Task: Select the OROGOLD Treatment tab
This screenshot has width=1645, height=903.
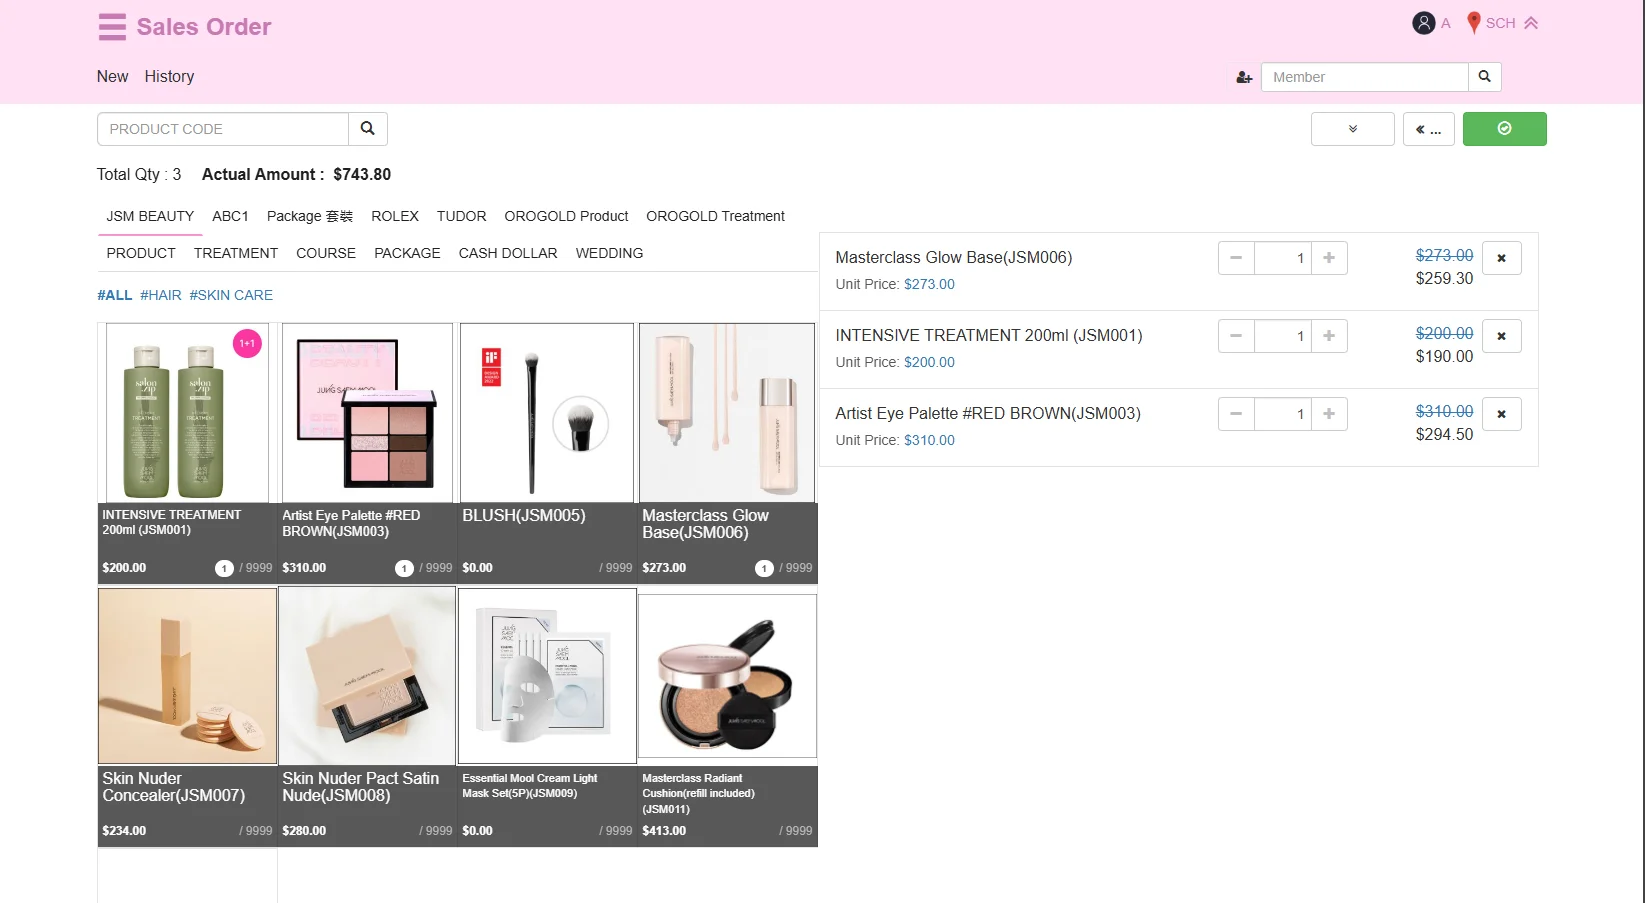Action: pos(716,216)
